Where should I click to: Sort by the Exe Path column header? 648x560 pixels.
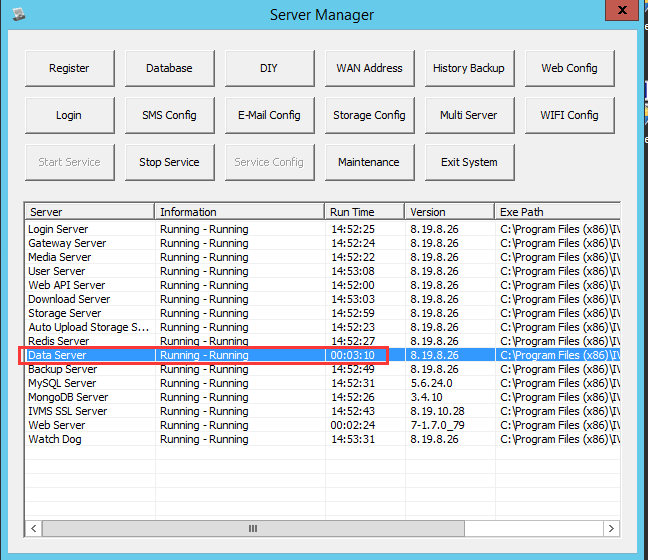pos(558,212)
